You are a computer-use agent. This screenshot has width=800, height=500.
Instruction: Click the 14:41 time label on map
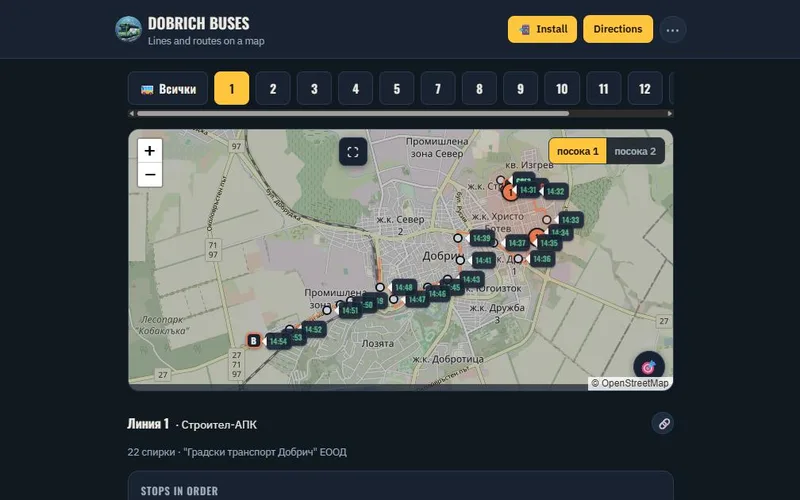tap(483, 260)
